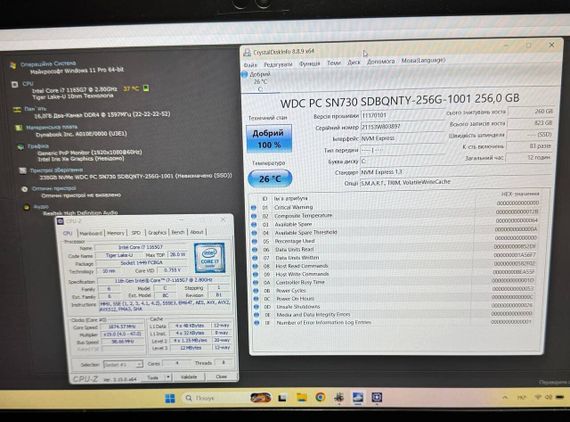The width and height of the screenshot is (570, 422).
Task: Expand the CPU-Z Tools dropdown arrow
Action: click(x=168, y=377)
